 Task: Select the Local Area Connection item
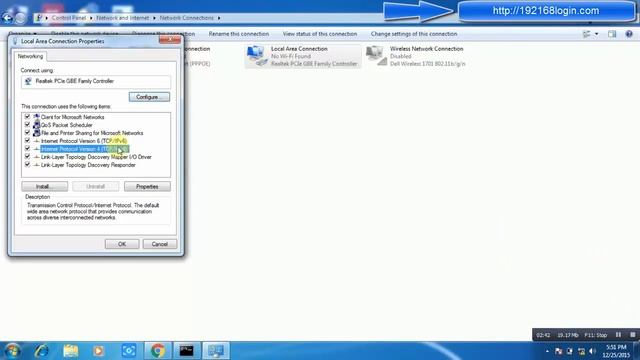[303, 56]
